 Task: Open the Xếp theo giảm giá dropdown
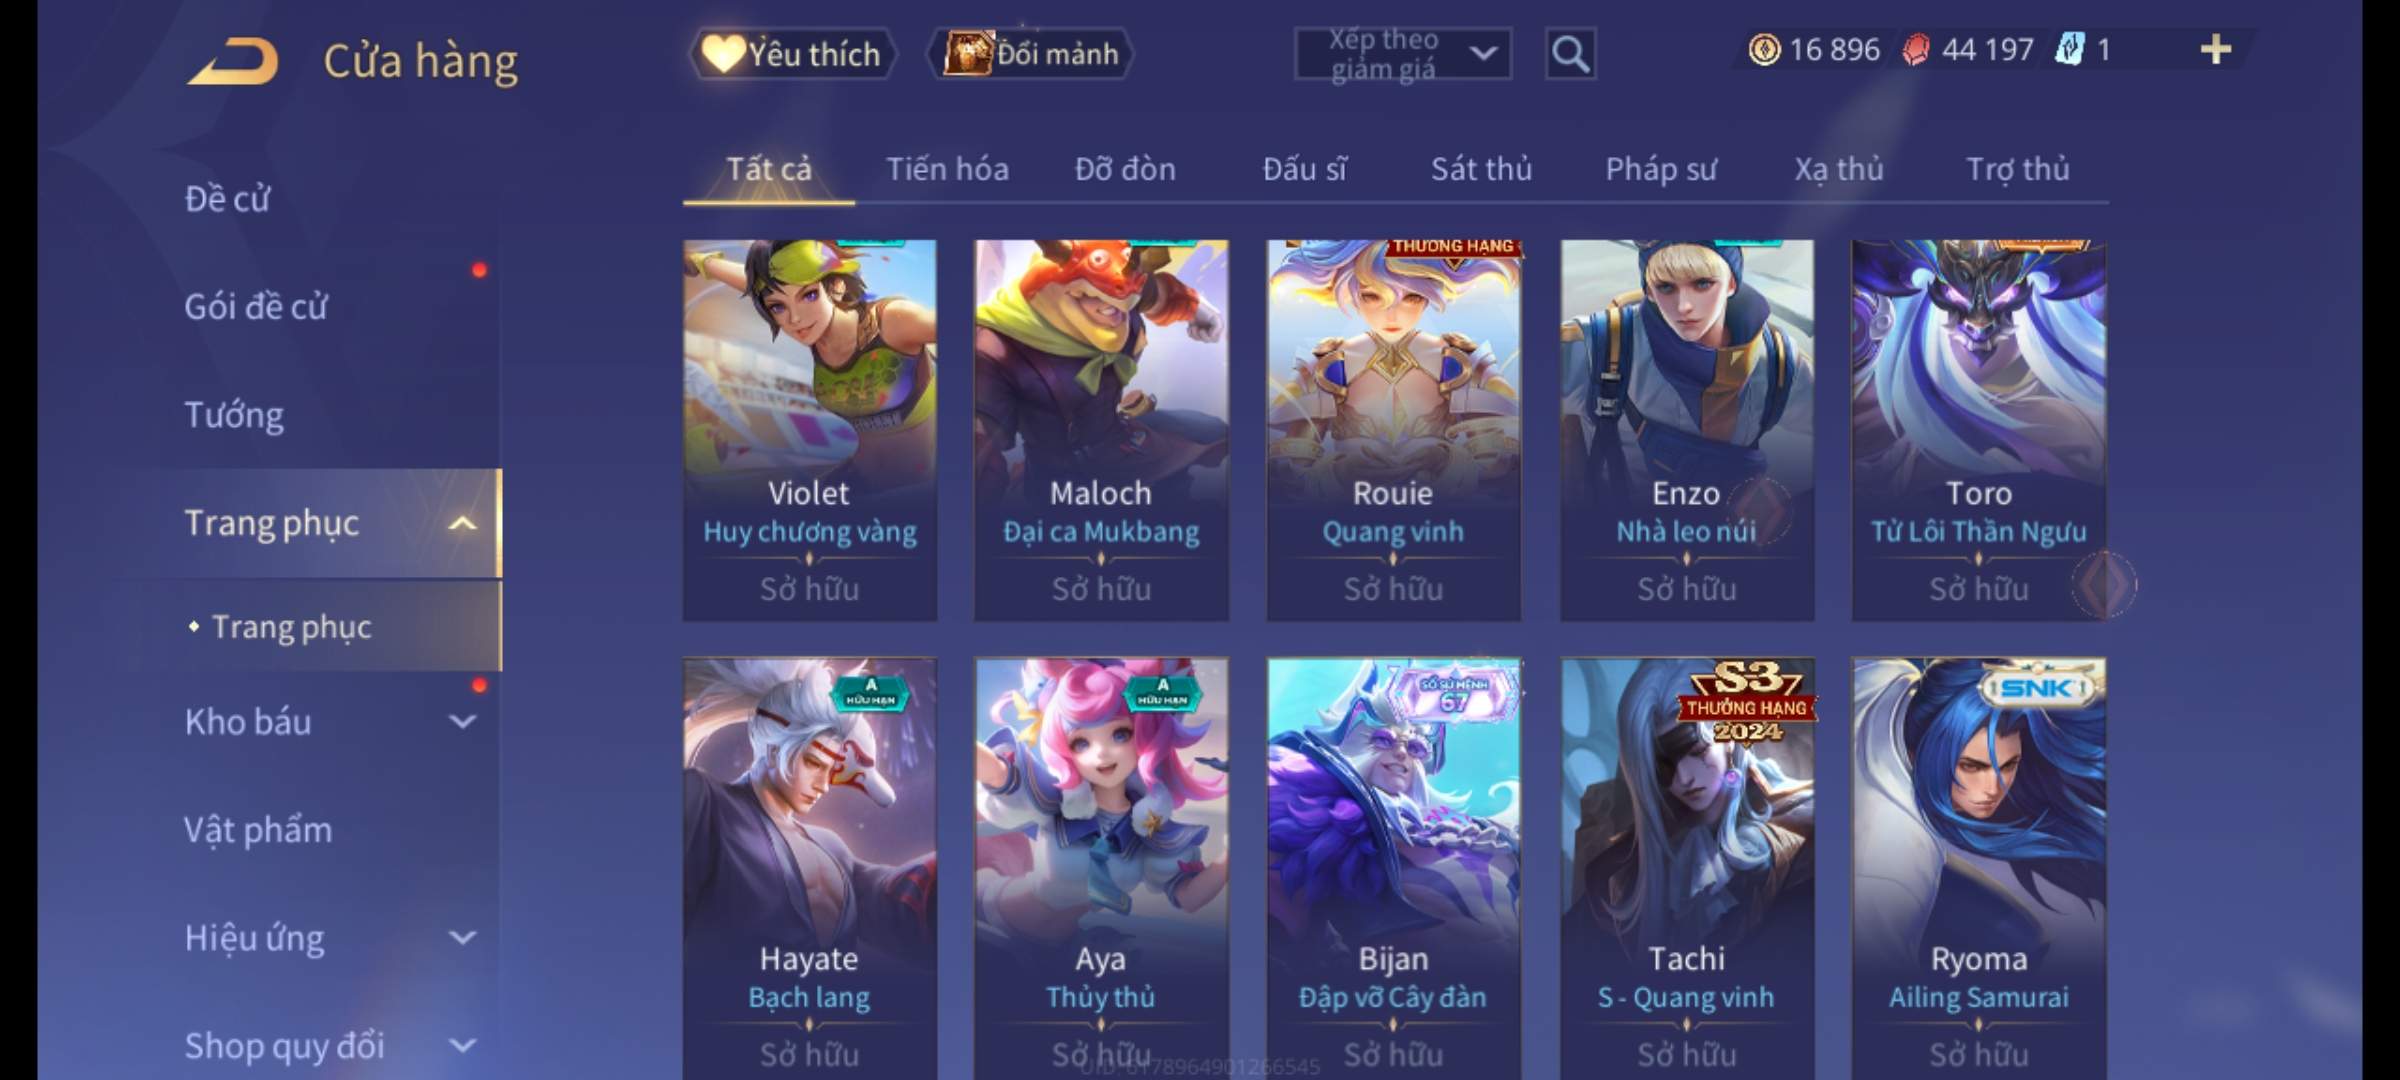click(x=1402, y=54)
